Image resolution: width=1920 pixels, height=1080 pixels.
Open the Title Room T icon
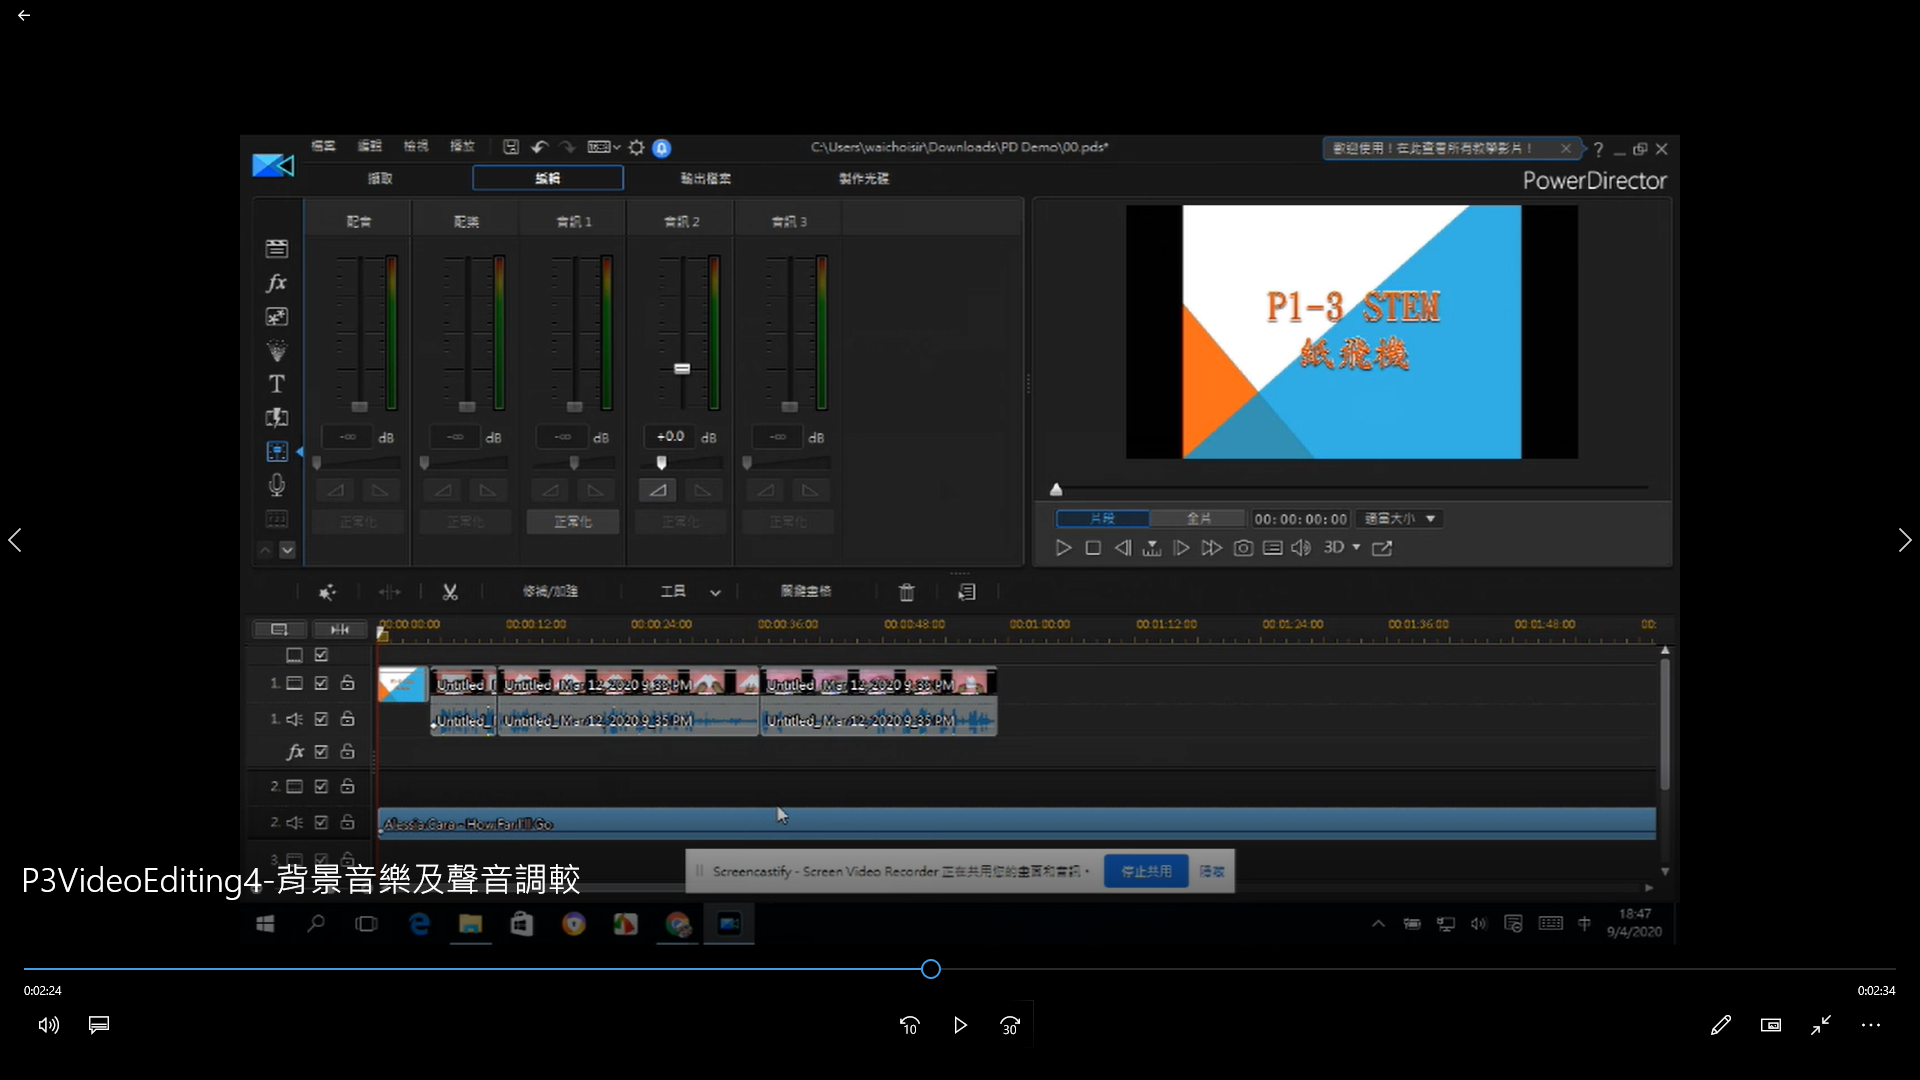click(277, 384)
